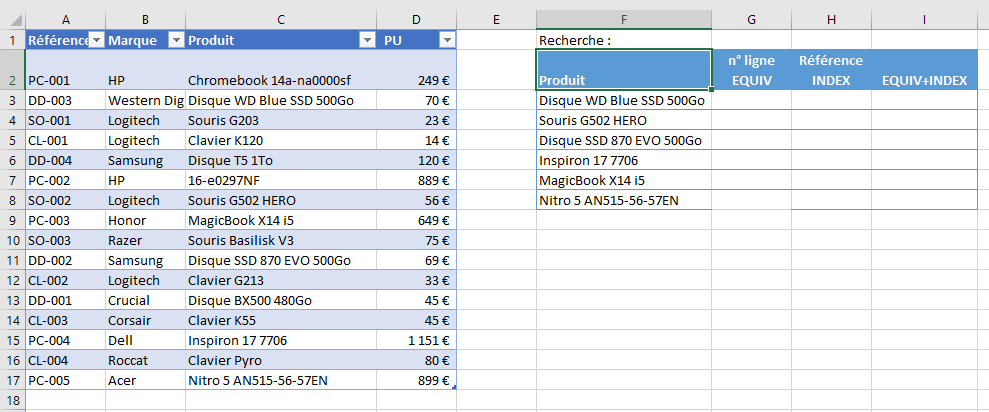
Task: Select the '899 €' price cell
Action: coord(416,380)
